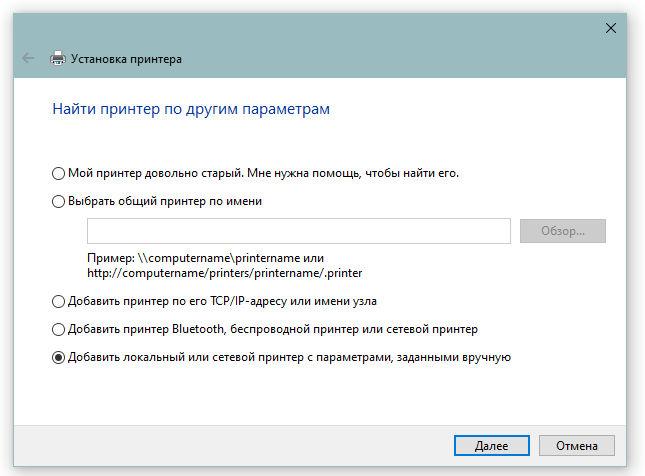Click the 'Установка принтера' window title text
The image size is (645, 476).
point(126,59)
